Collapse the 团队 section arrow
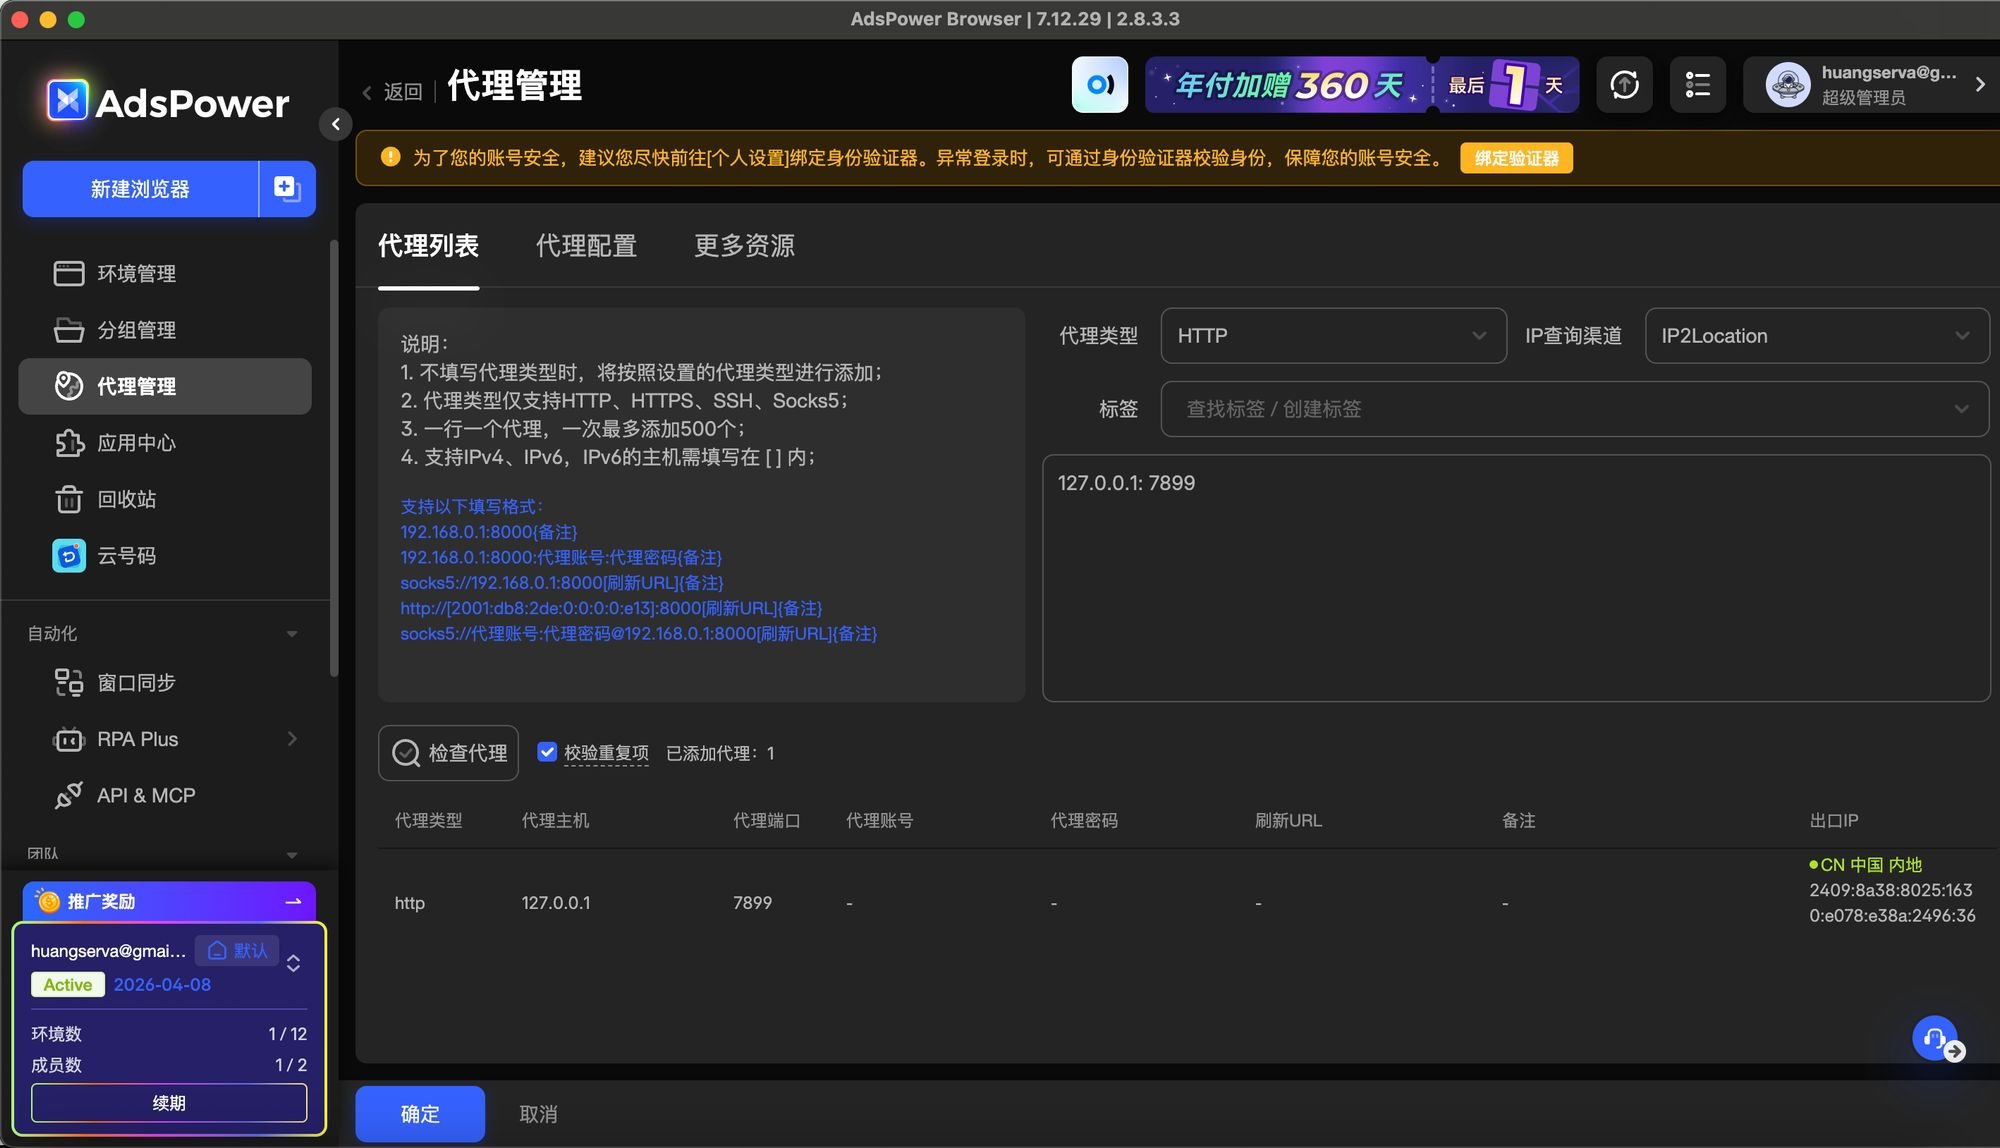Screen dimensions: 2000x1148 (x=292, y=855)
